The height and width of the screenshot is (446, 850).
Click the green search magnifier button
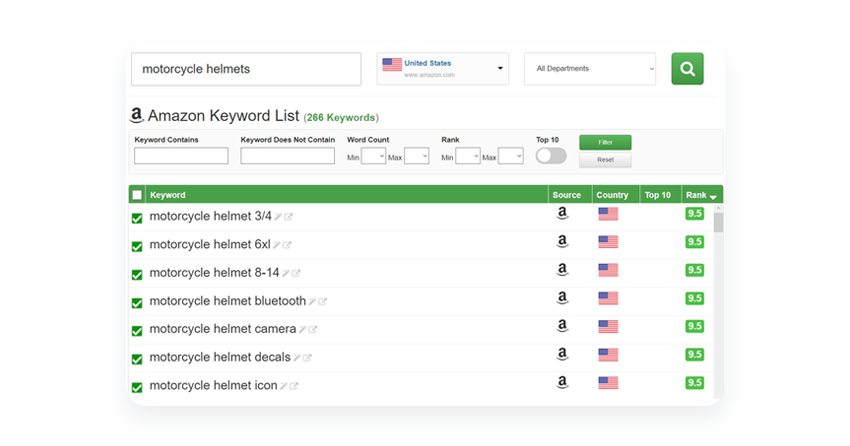[687, 69]
